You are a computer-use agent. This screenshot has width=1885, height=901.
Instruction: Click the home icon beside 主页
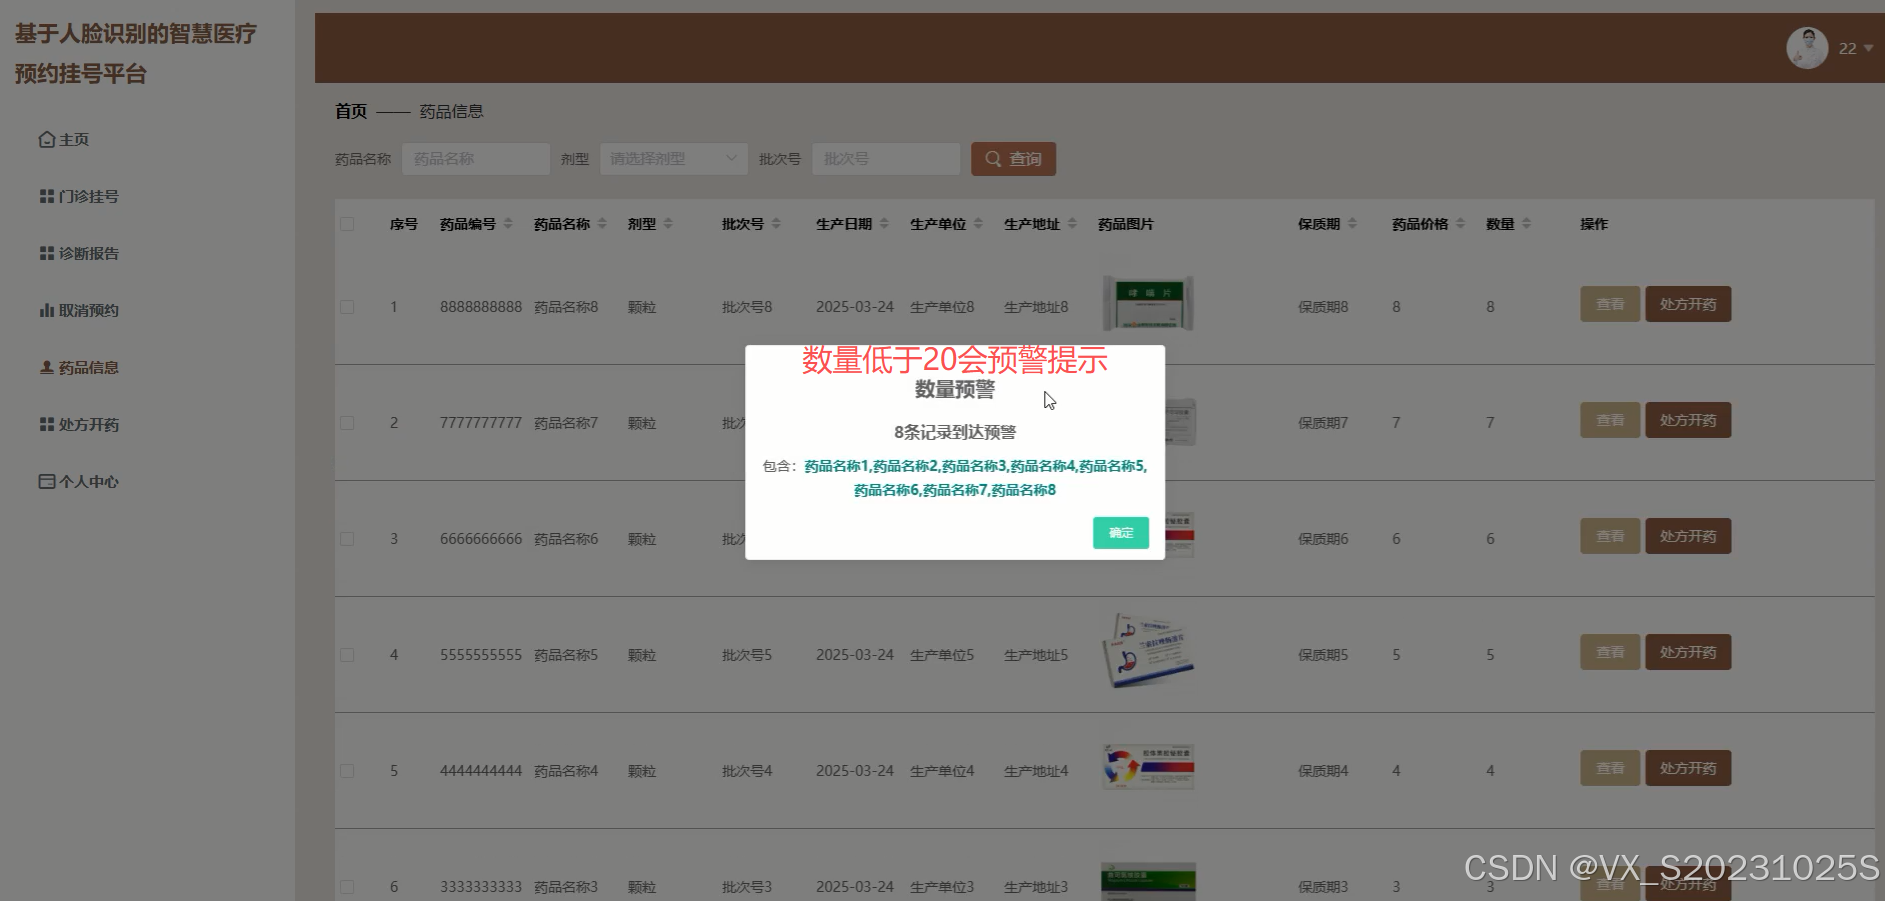47,140
